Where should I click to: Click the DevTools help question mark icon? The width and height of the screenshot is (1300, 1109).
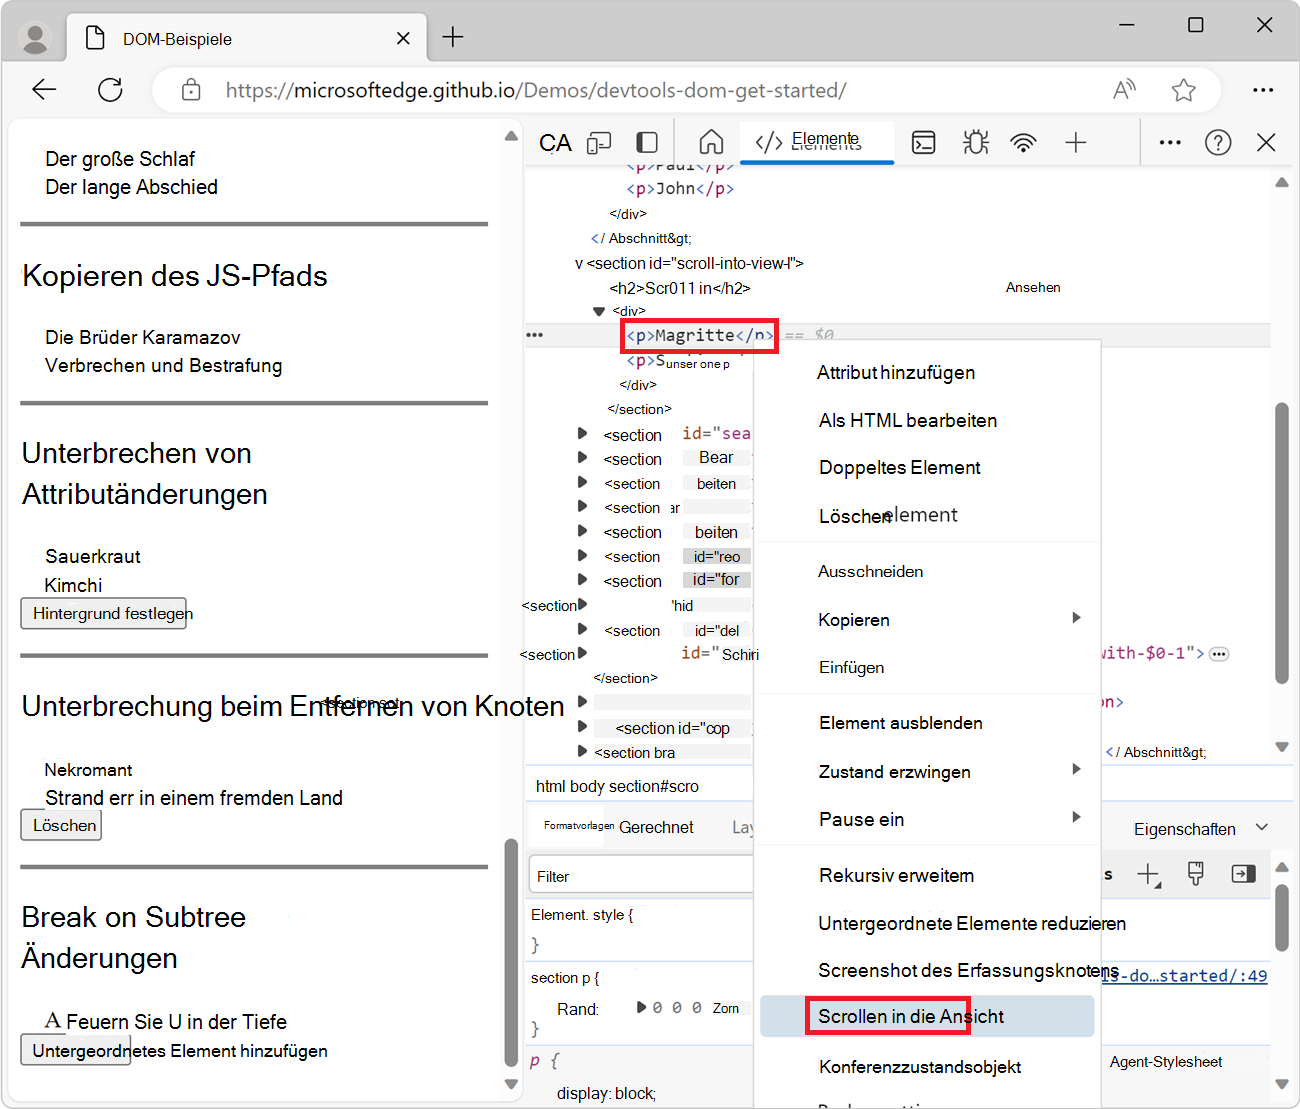[1218, 143]
